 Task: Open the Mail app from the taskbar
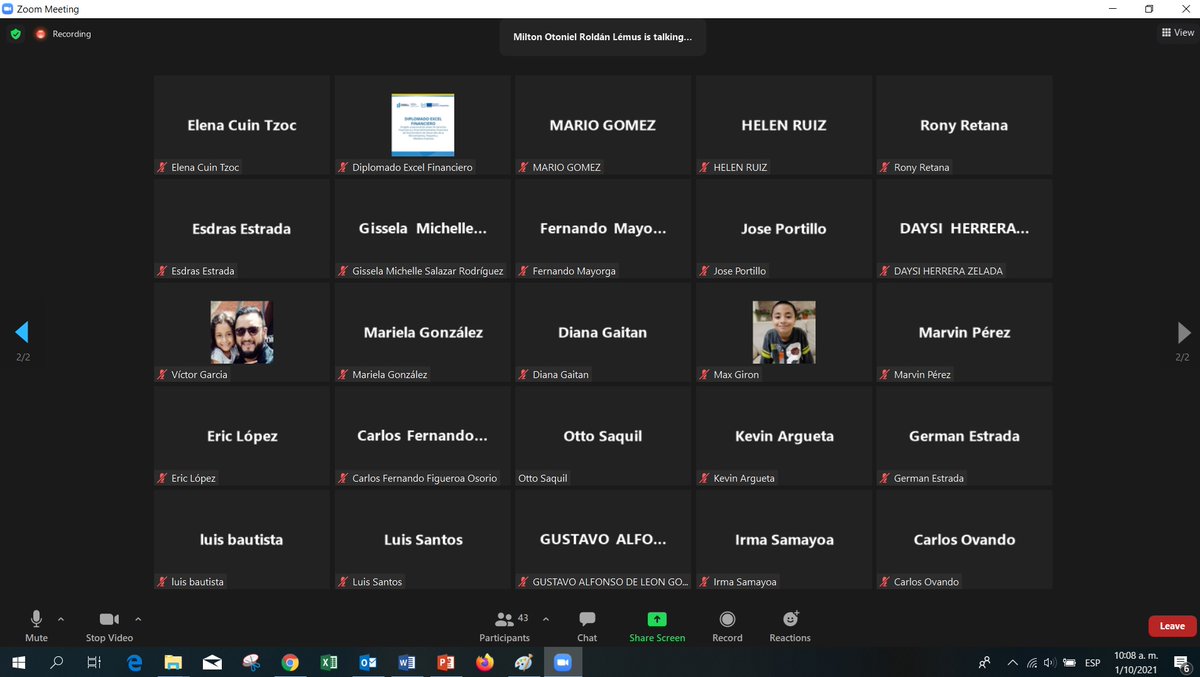click(x=212, y=662)
